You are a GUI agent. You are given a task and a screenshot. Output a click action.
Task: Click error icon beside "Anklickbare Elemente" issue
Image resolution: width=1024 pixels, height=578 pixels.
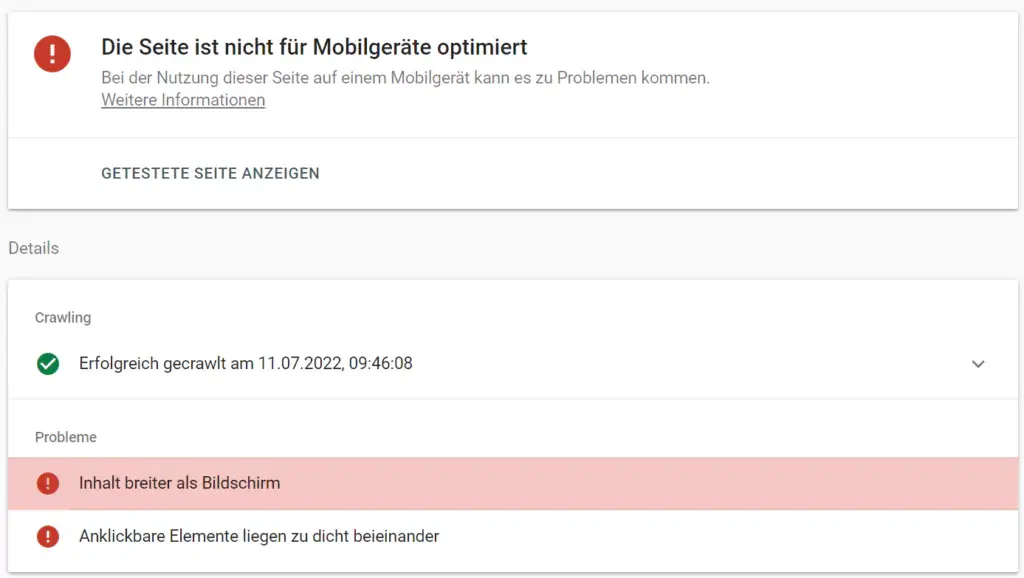tap(48, 537)
